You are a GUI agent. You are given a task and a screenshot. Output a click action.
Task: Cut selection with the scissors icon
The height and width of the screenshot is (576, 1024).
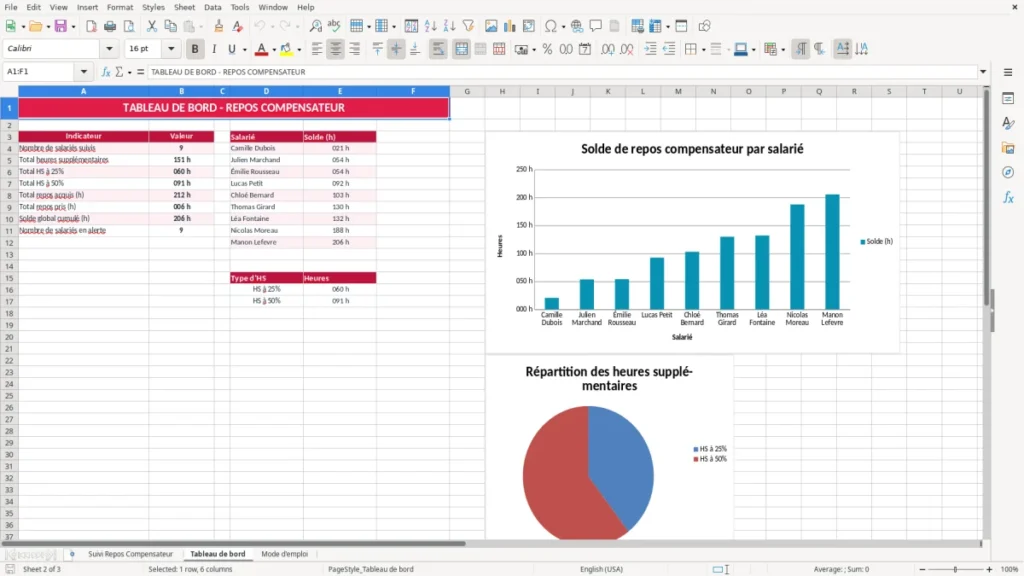(152, 26)
